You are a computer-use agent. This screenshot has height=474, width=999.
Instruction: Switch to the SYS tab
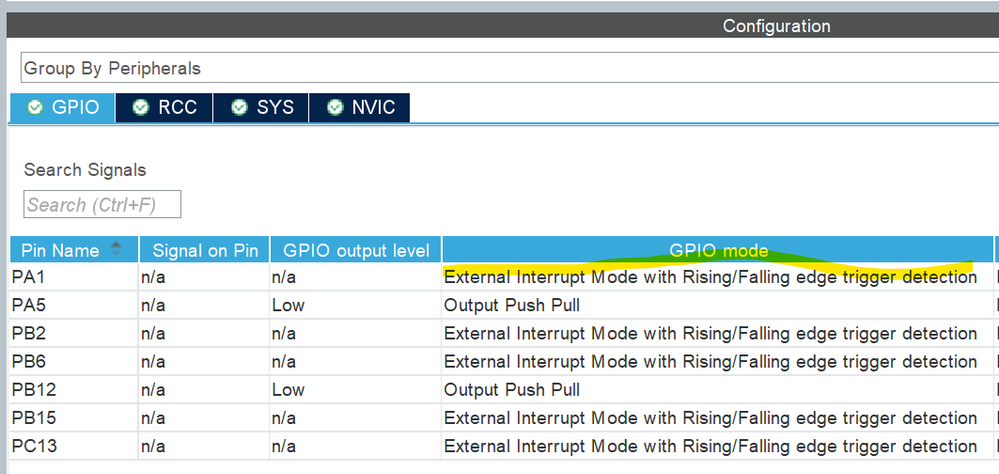(261, 107)
